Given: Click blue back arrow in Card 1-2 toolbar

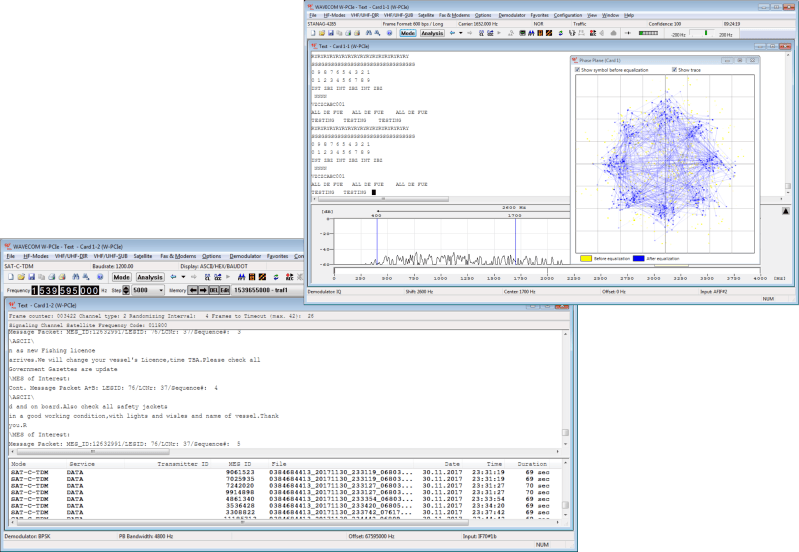Looking at the screenshot, I should pyautogui.click(x=173, y=277).
